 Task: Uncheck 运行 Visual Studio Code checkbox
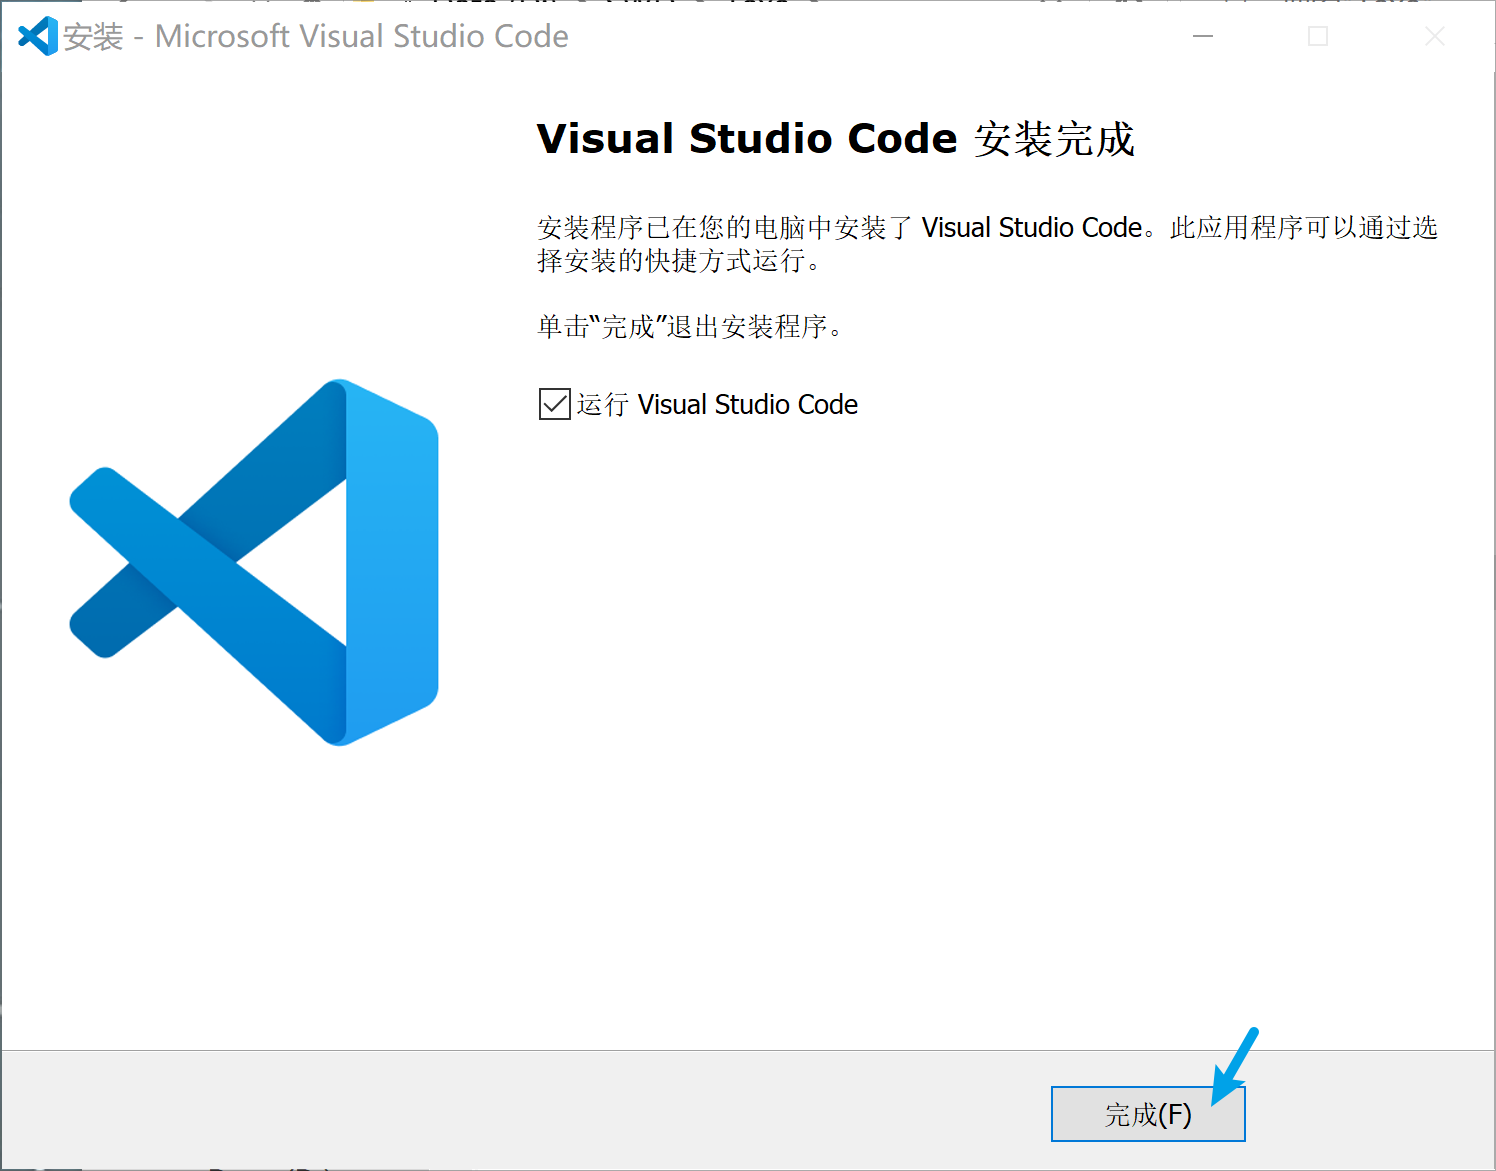554,404
